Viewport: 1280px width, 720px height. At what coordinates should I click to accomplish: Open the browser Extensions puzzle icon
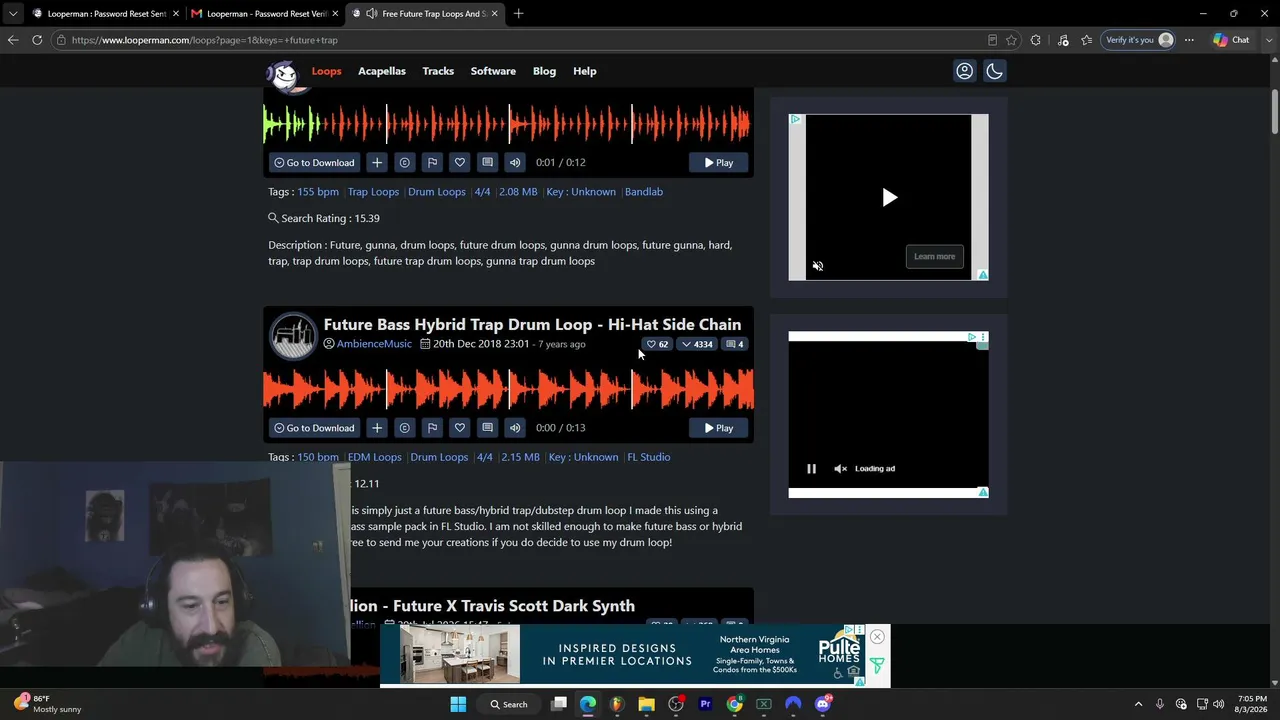pos(1035,40)
